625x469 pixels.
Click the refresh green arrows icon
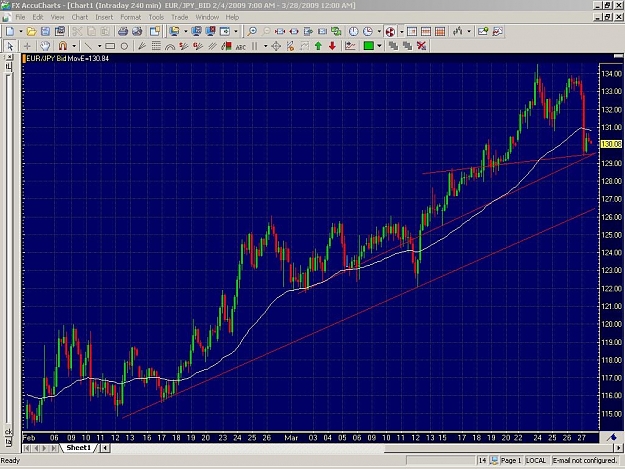336,31
